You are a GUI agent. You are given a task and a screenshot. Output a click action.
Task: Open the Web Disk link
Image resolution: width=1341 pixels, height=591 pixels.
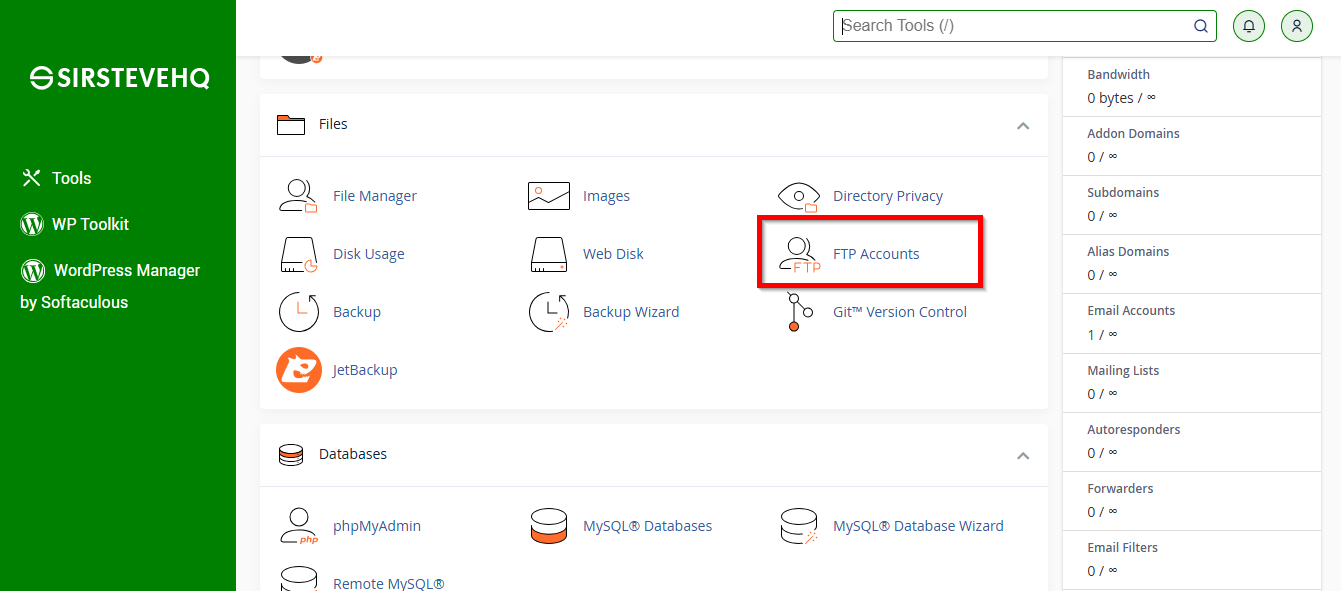[x=614, y=254]
